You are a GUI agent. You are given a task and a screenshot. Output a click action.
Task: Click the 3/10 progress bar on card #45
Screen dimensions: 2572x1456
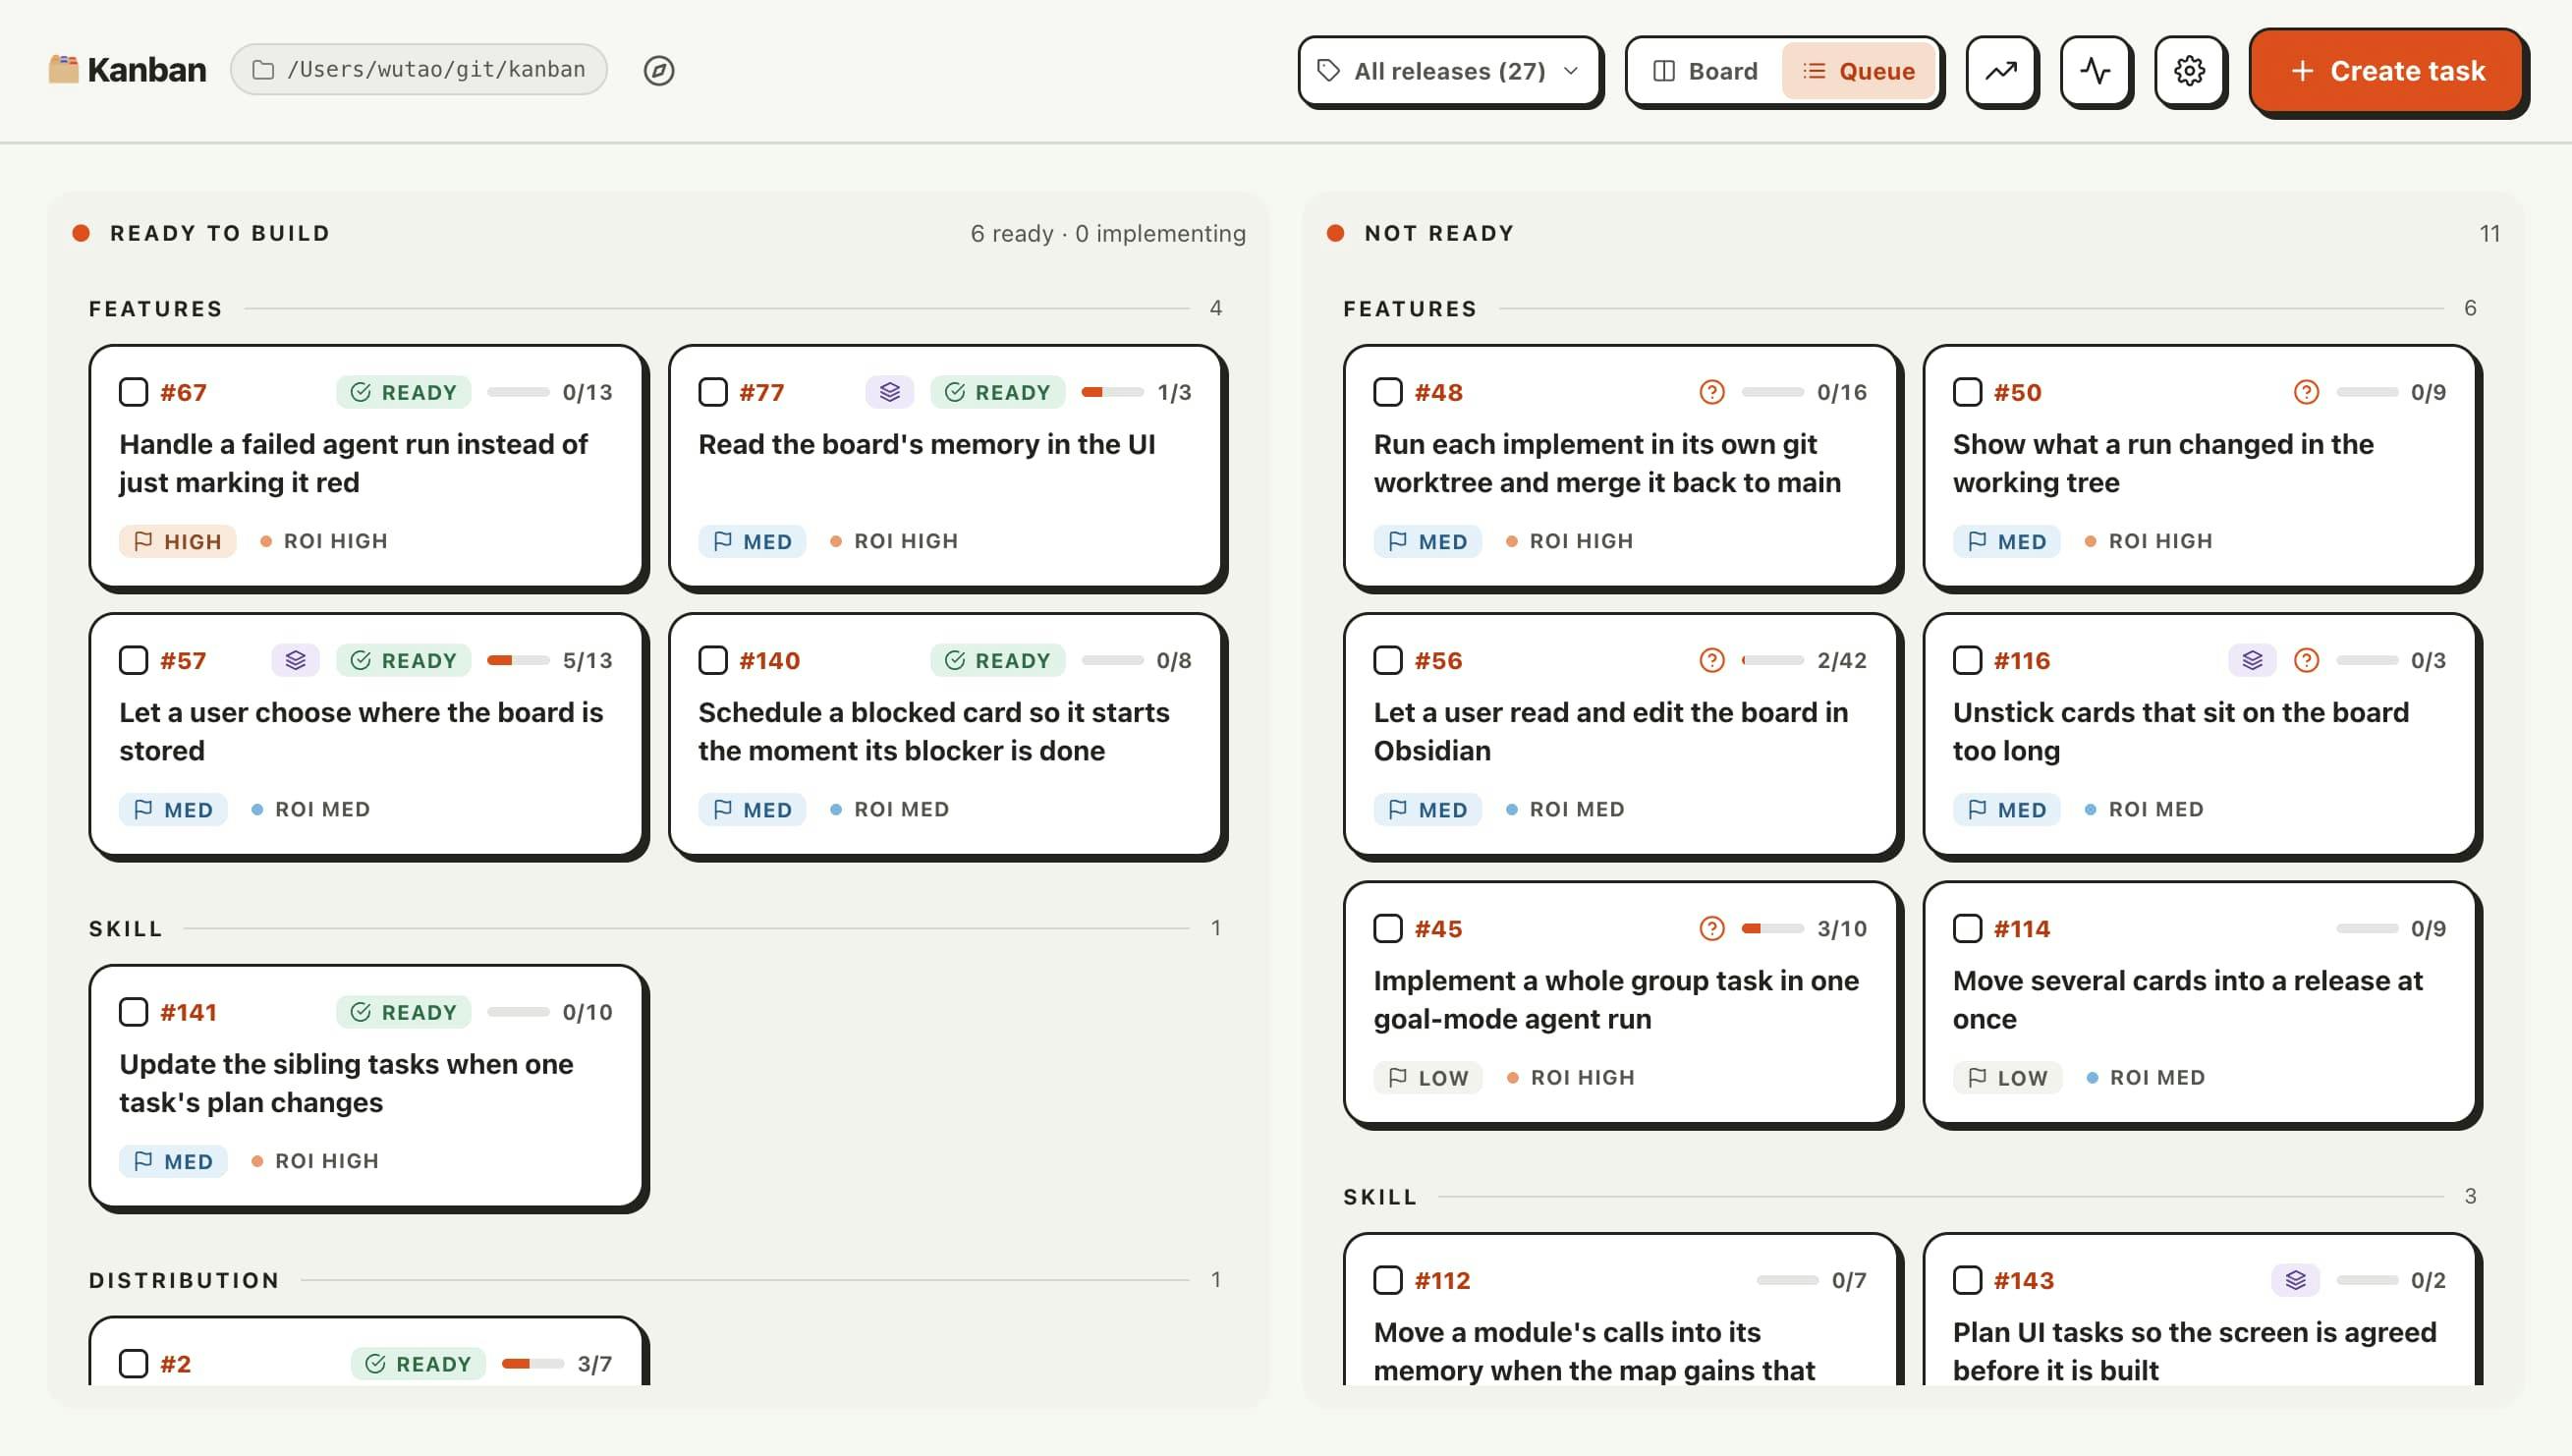point(1772,928)
